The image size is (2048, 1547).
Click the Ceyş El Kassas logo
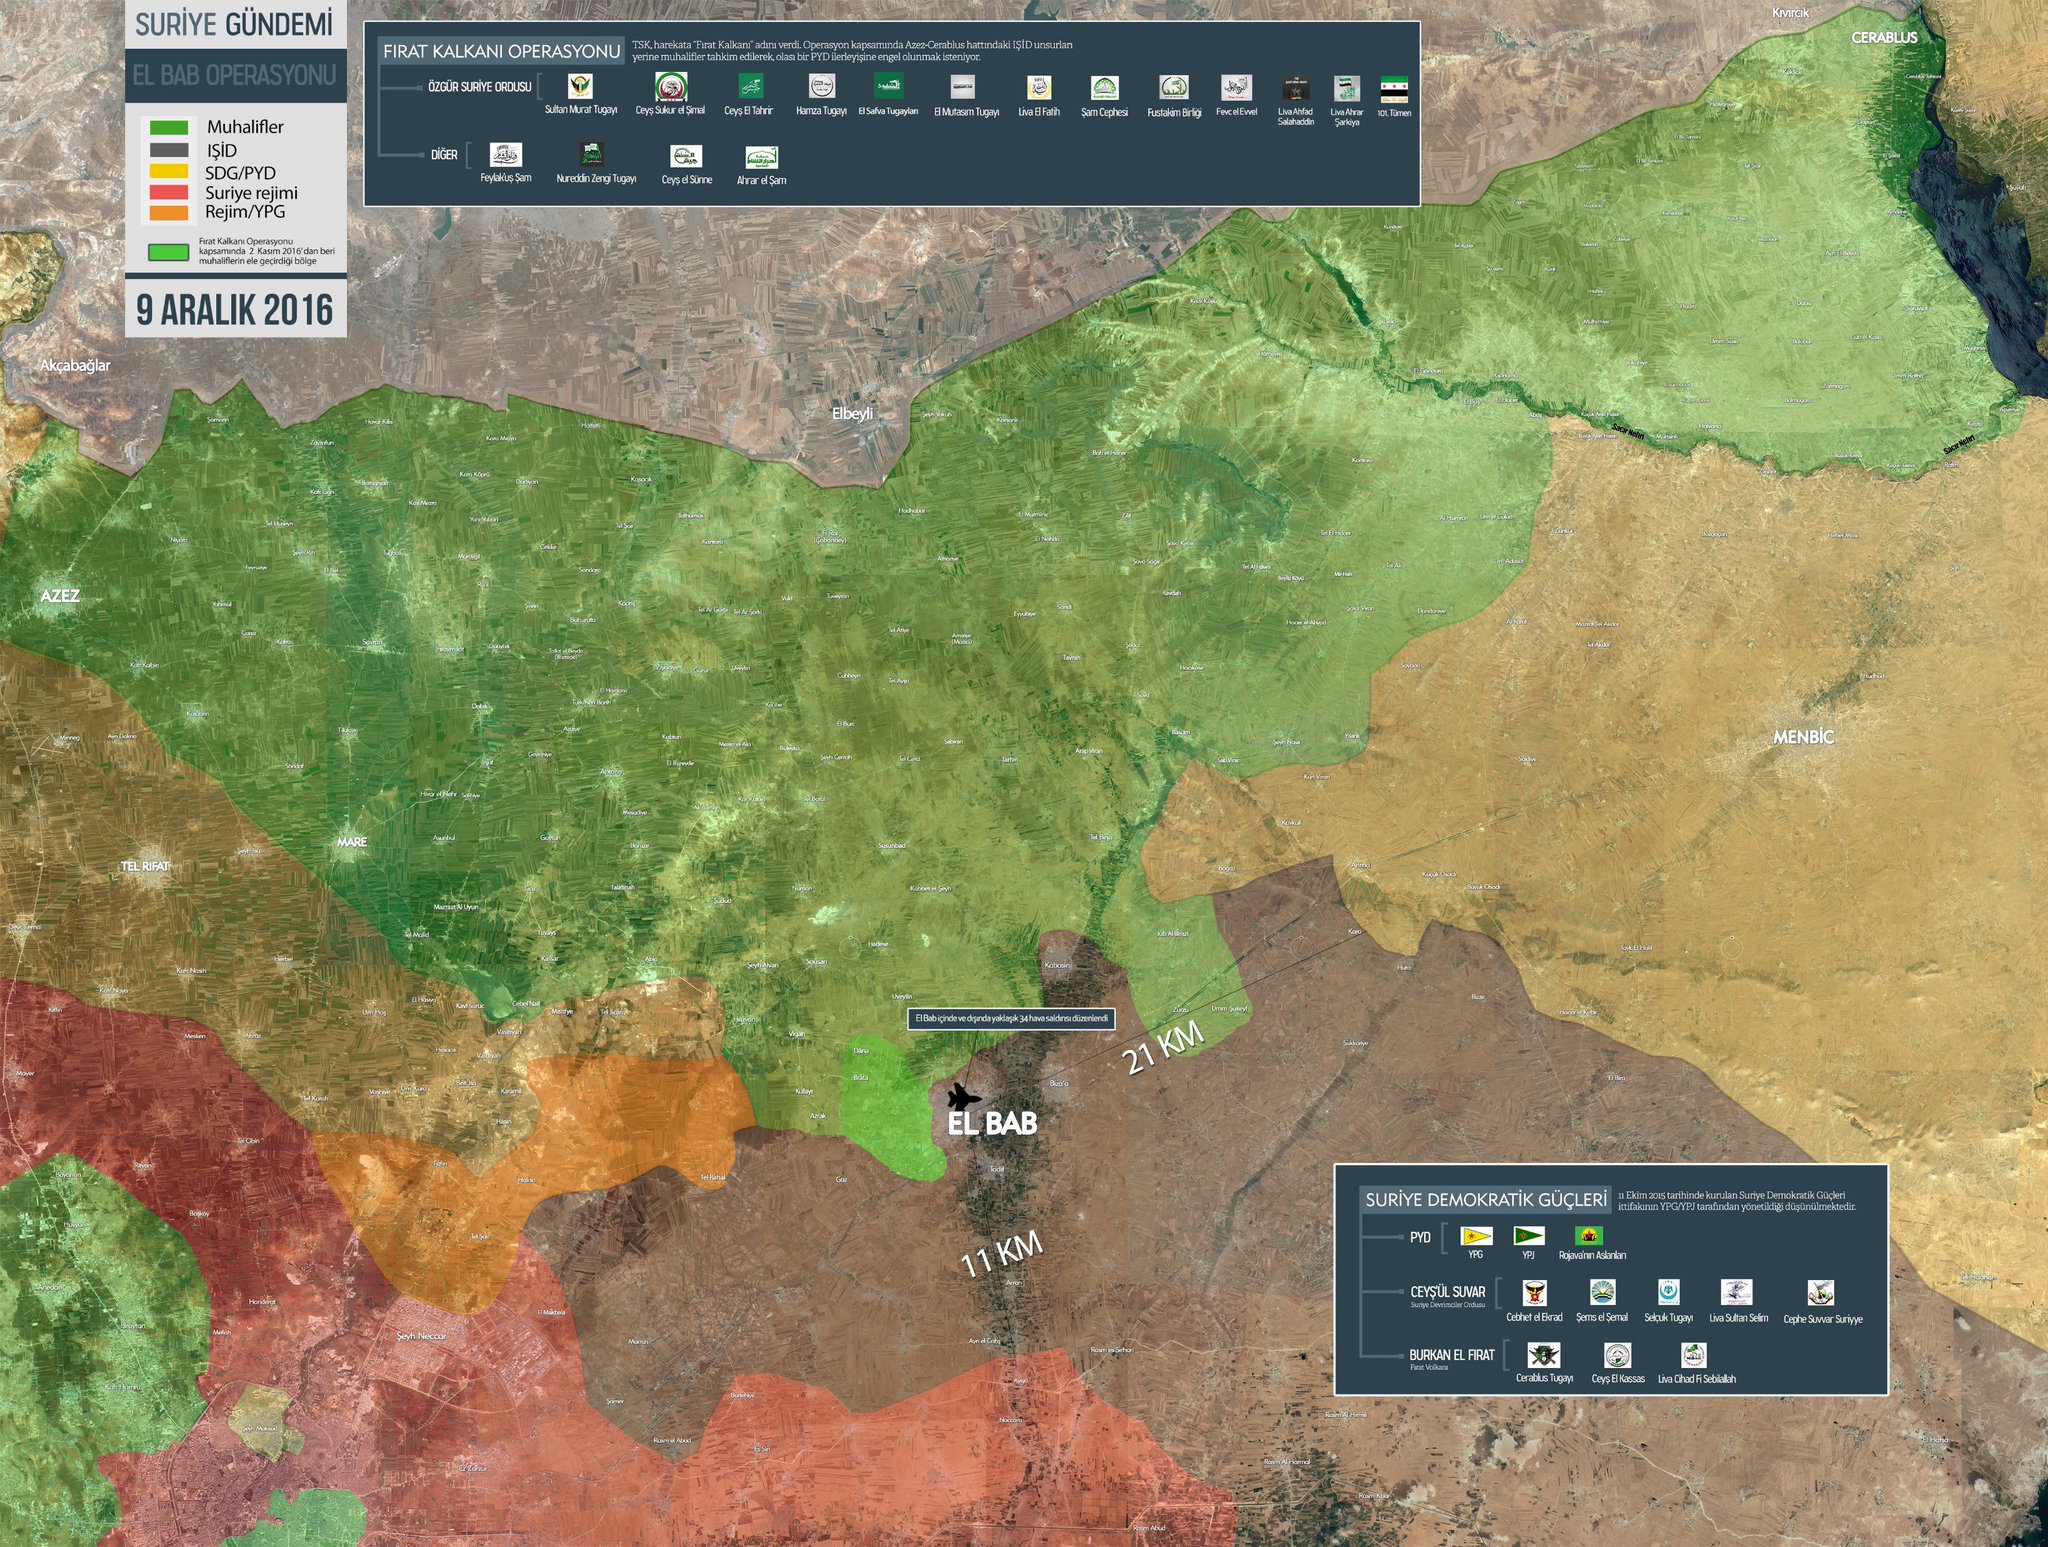click(1617, 1356)
